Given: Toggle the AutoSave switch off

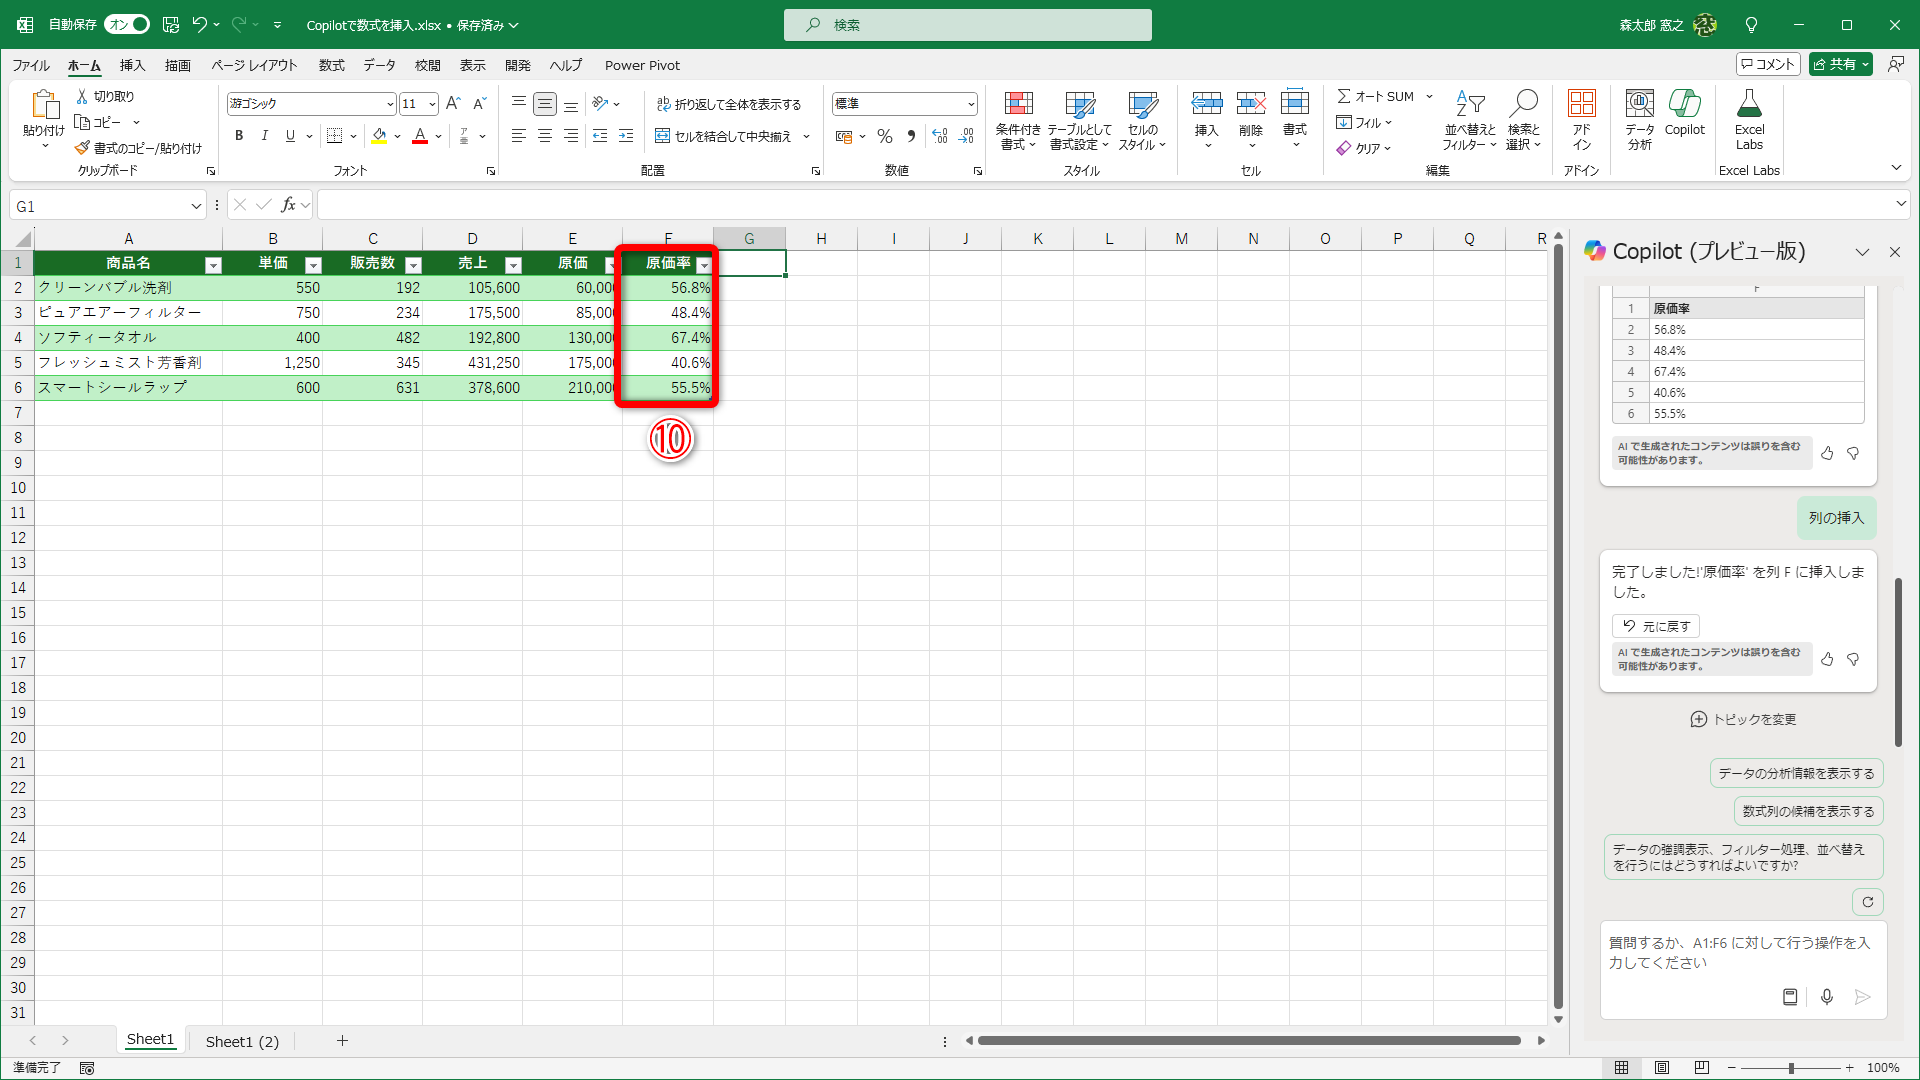Looking at the screenshot, I should click(128, 24).
